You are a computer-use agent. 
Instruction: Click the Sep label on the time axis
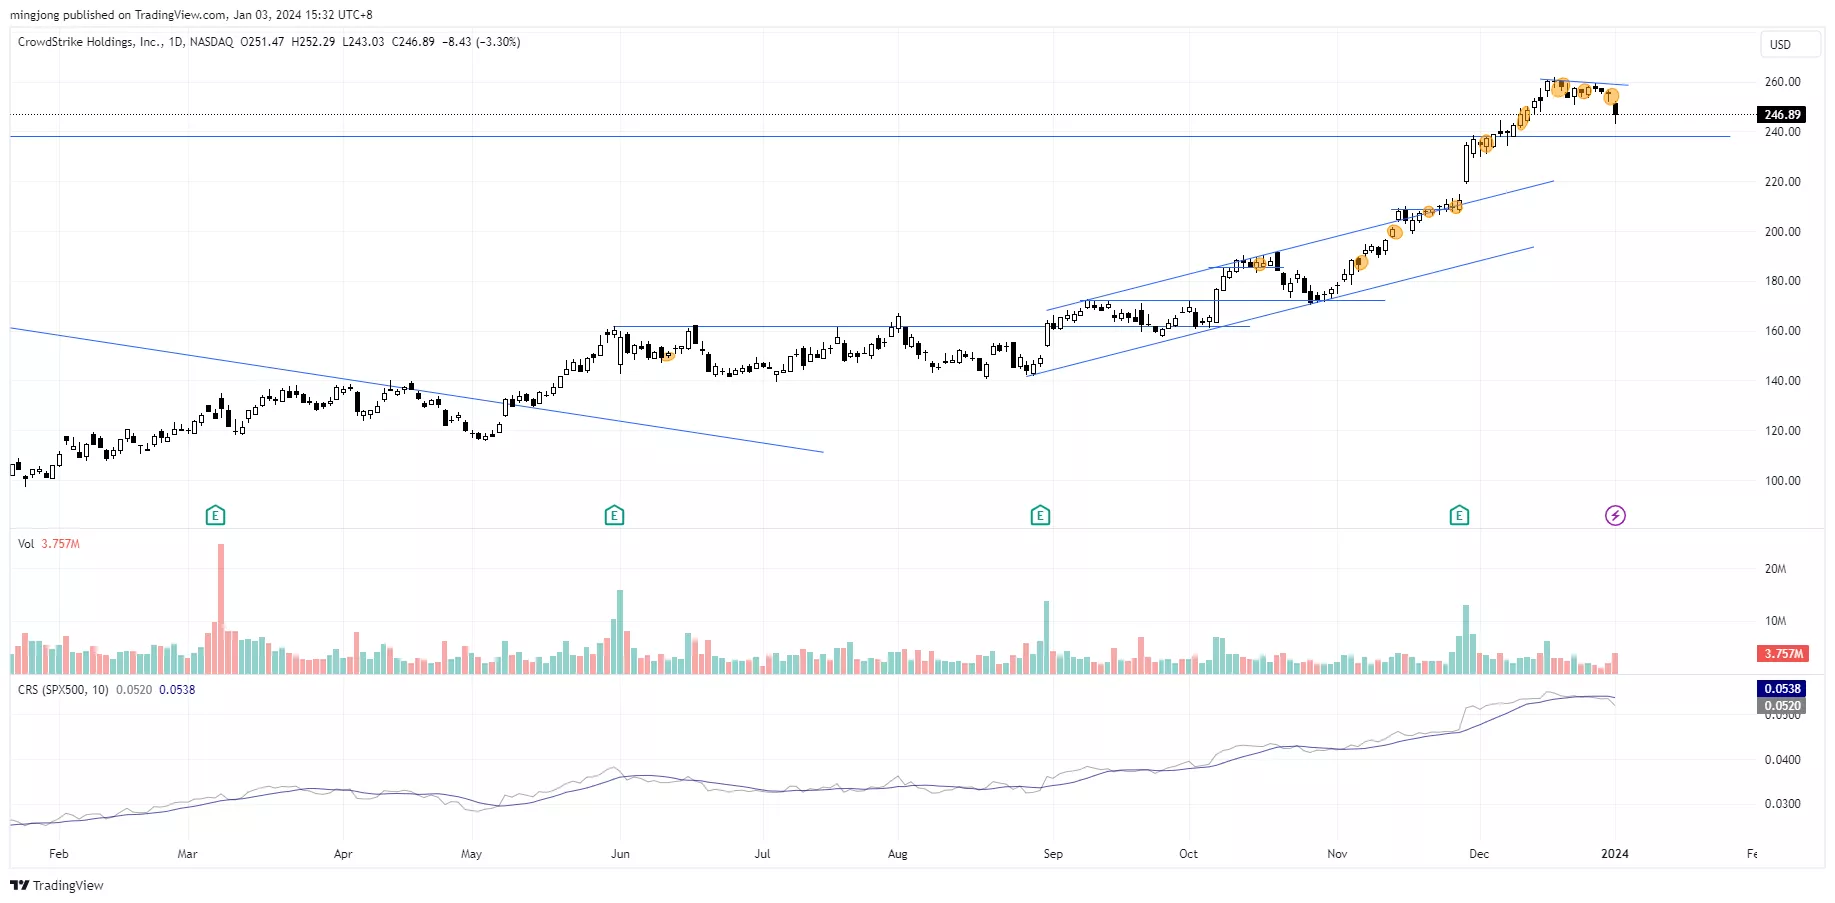point(1053,854)
